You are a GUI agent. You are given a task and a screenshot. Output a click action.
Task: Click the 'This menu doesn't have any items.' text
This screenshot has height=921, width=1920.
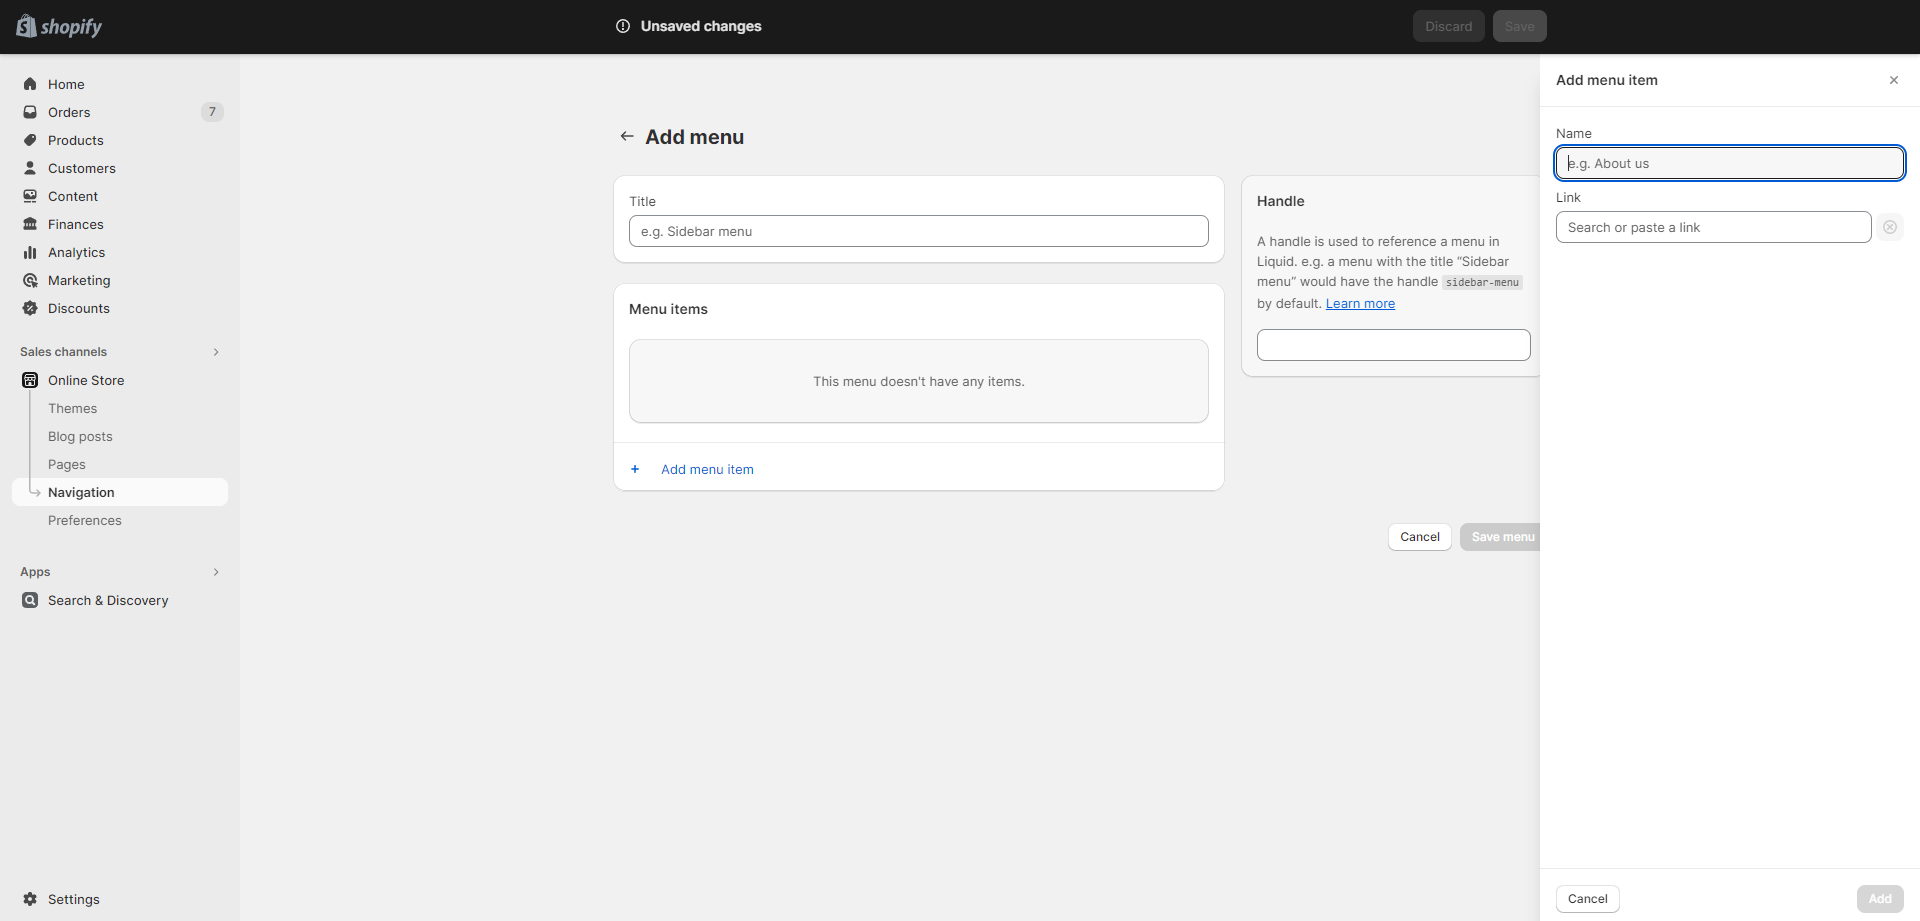click(919, 381)
